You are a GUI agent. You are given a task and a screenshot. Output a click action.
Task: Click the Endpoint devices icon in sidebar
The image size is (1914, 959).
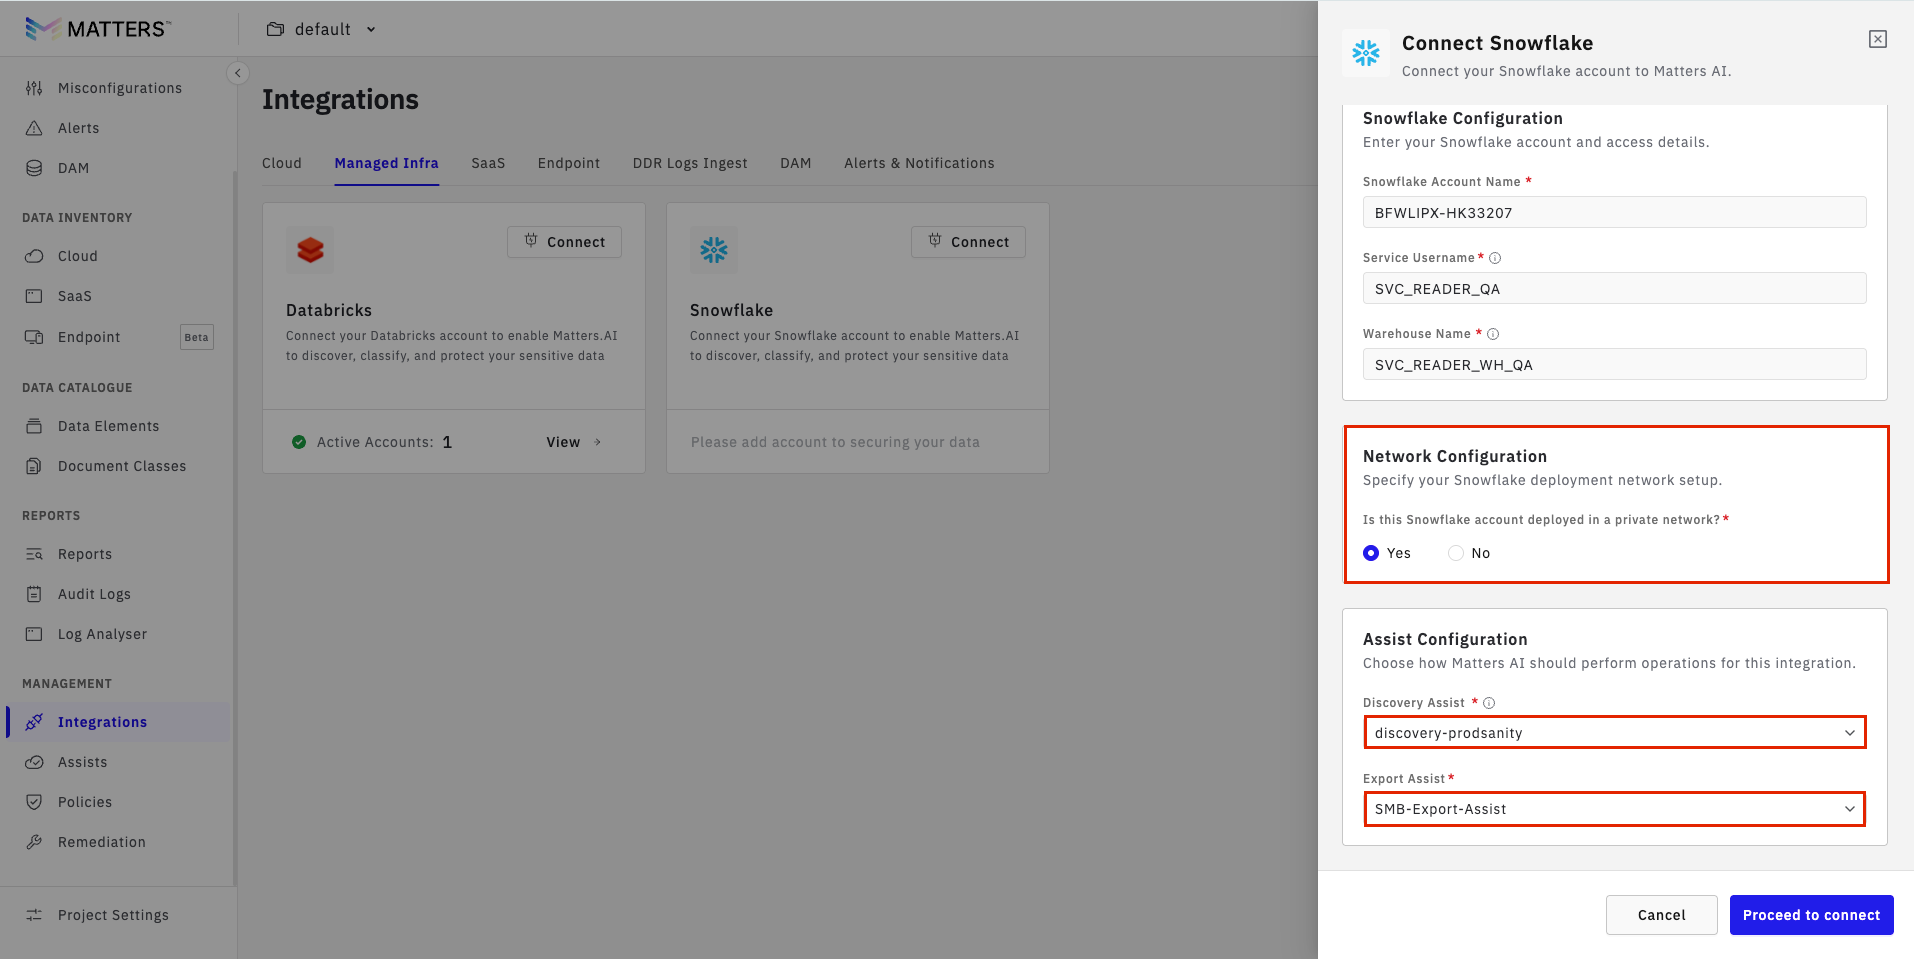[x=34, y=337]
